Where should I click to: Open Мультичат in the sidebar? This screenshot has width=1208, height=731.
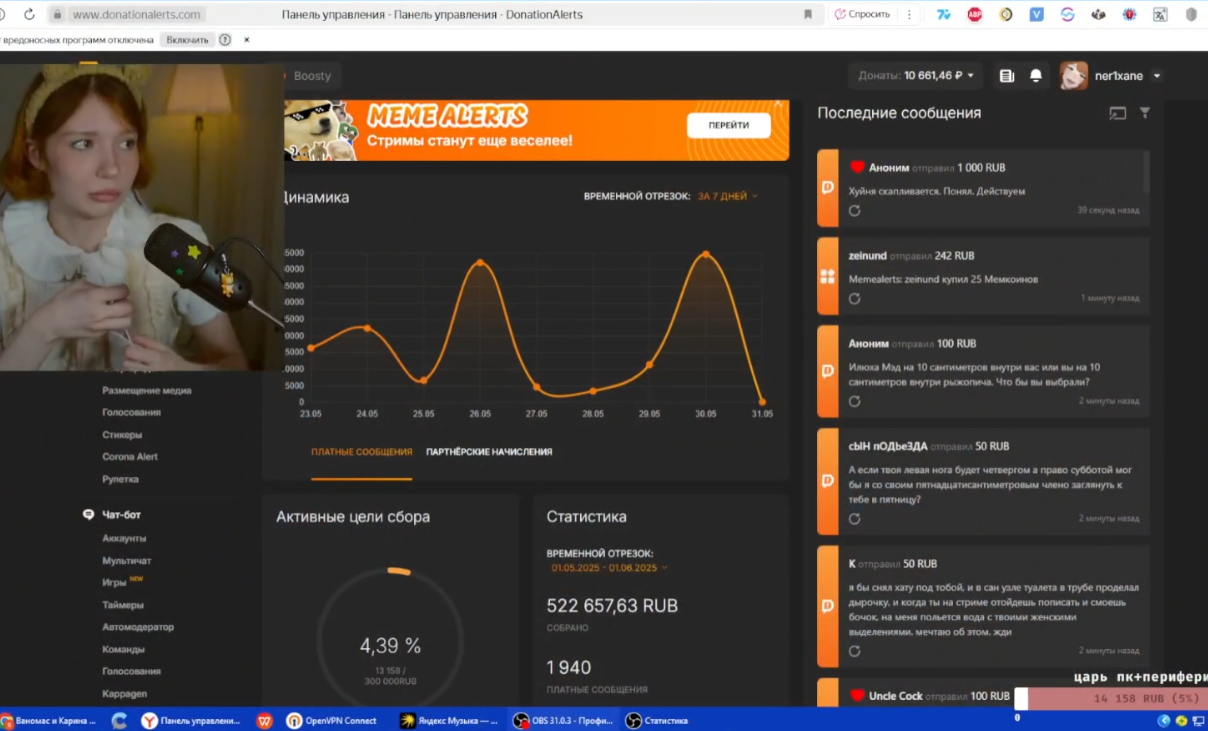[127, 561]
